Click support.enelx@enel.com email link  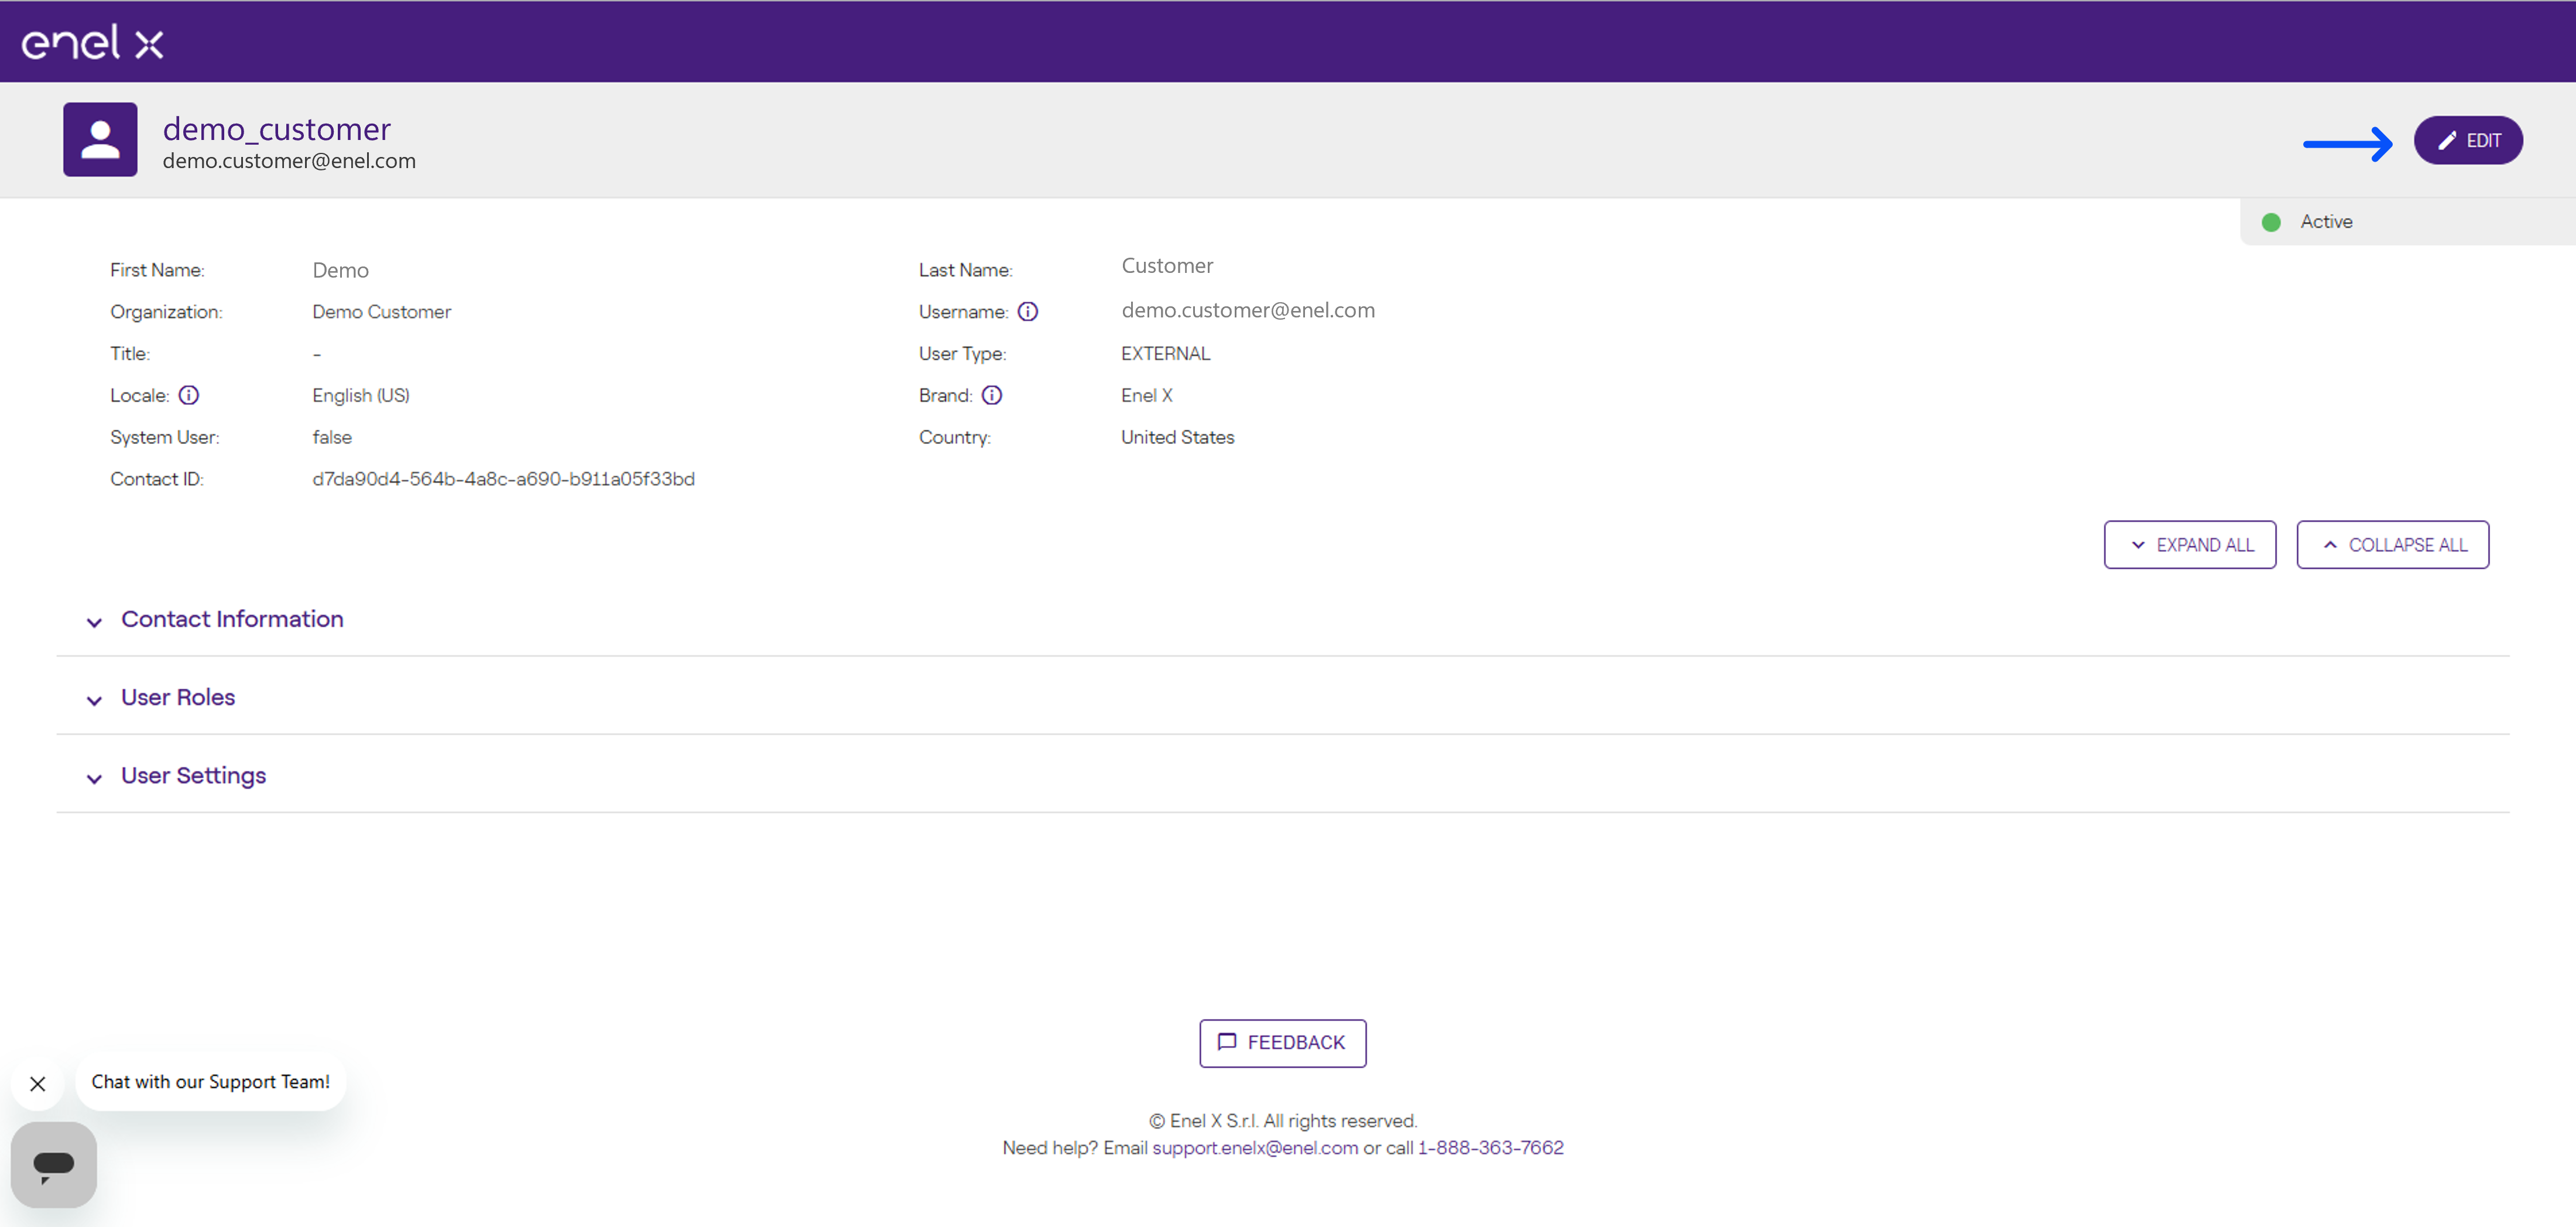(x=1255, y=1148)
